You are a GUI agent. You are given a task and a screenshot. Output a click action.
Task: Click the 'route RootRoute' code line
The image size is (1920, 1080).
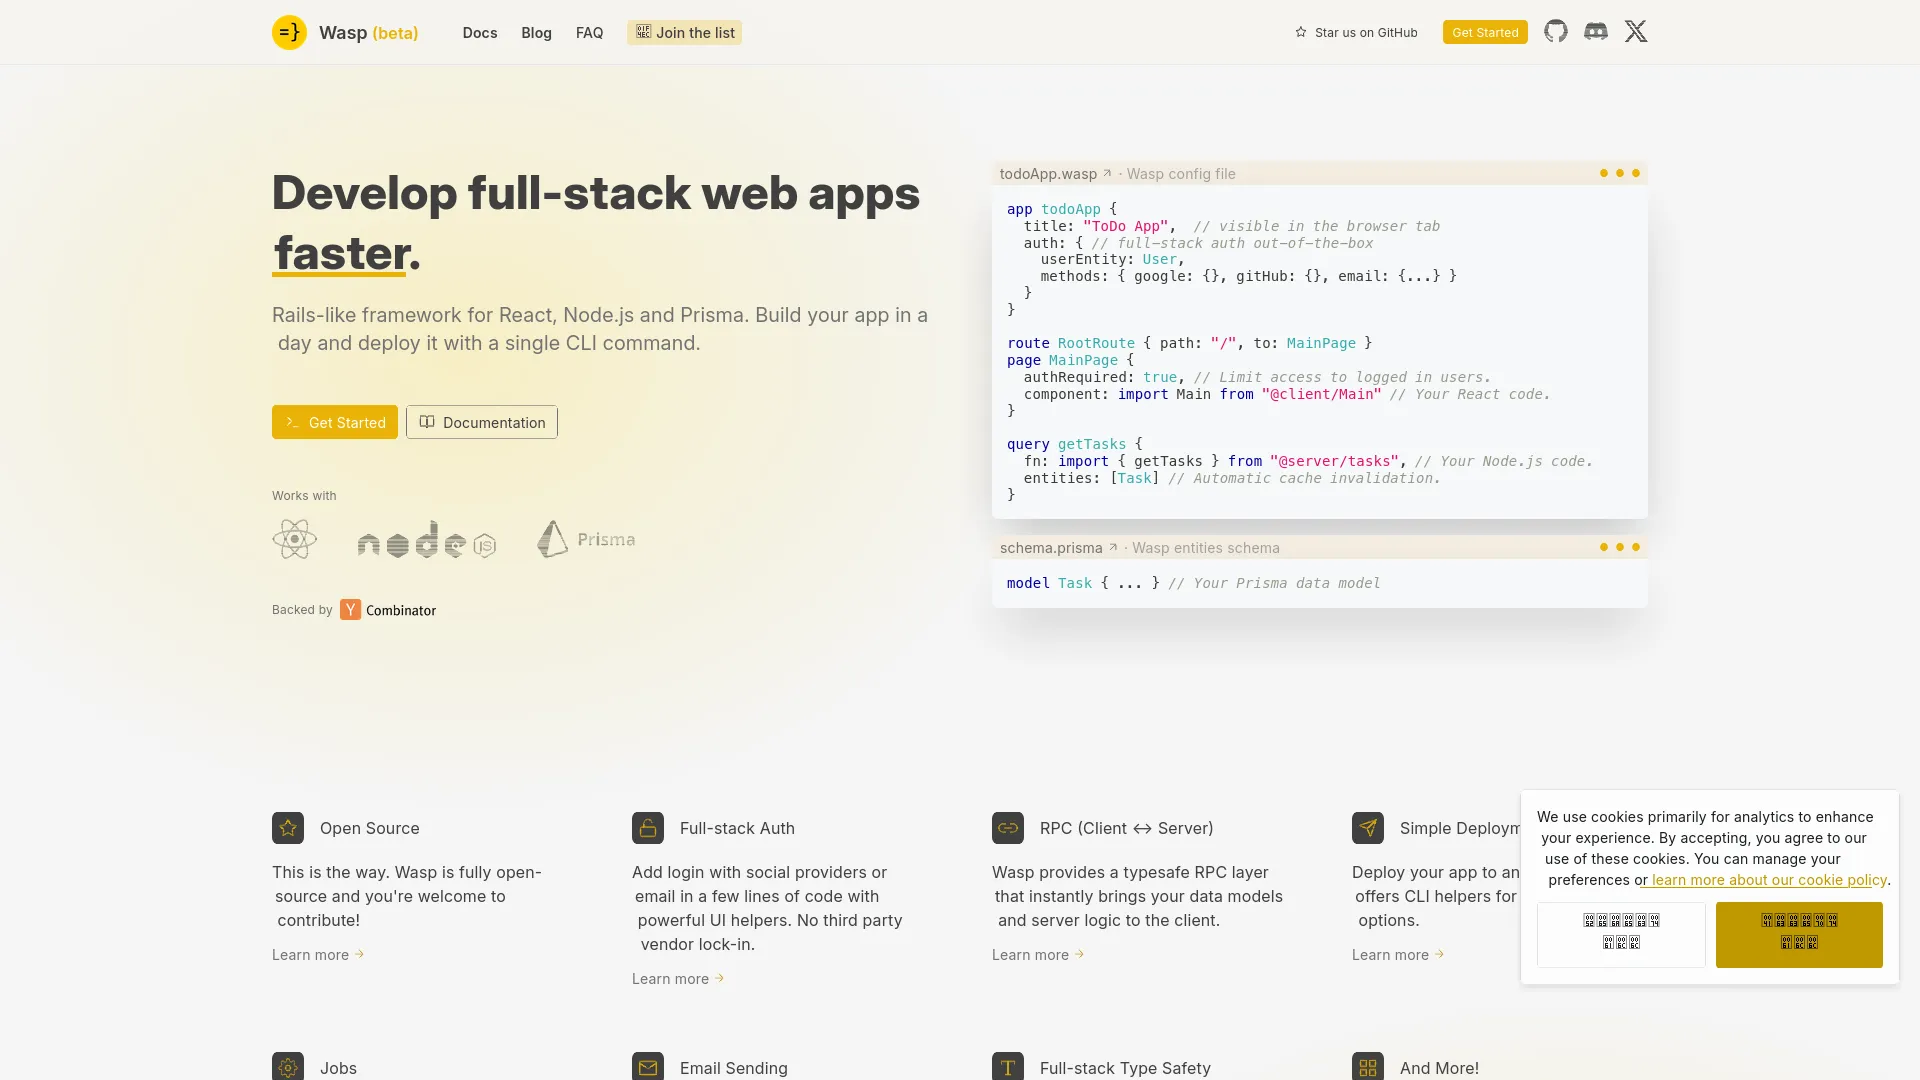[1189, 343]
